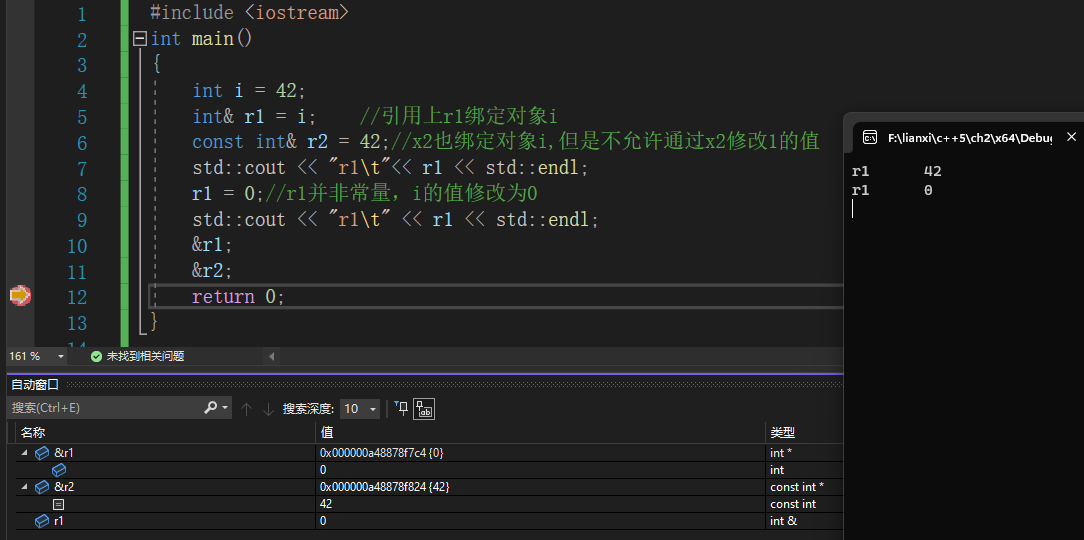Select the &r2 name in the Autos window
Image resolution: width=1084 pixels, height=540 pixels.
pyautogui.click(x=64, y=487)
